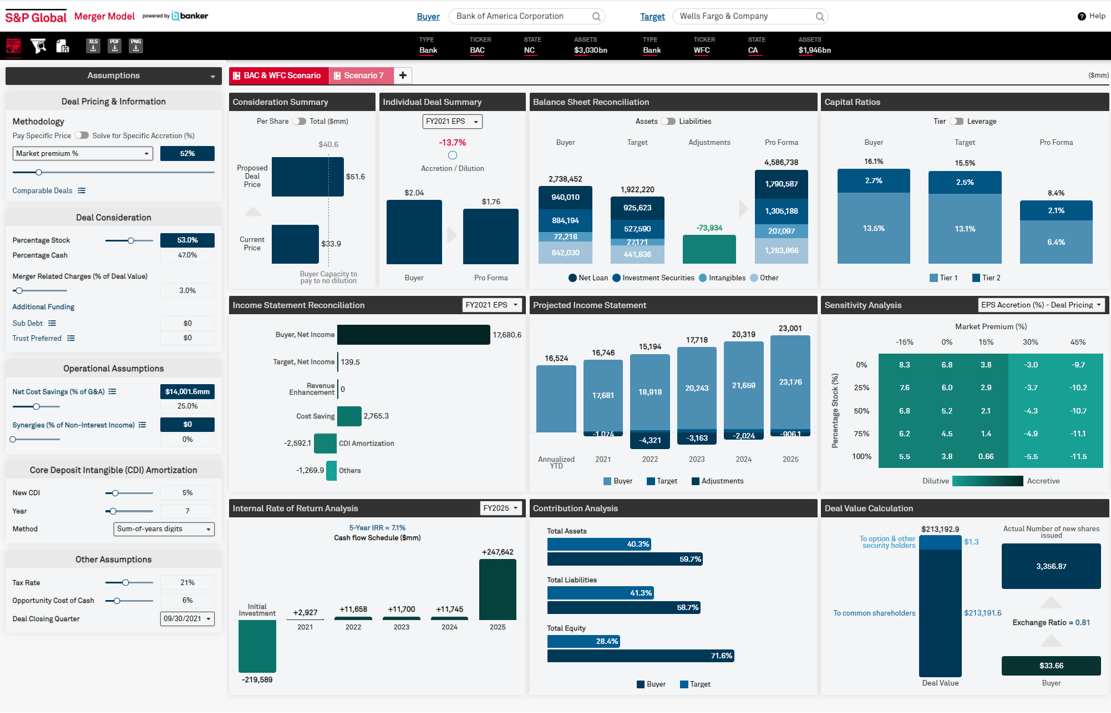
Task: Toggle Tier versus Leverage in Capital Ratios
Action: click(957, 121)
